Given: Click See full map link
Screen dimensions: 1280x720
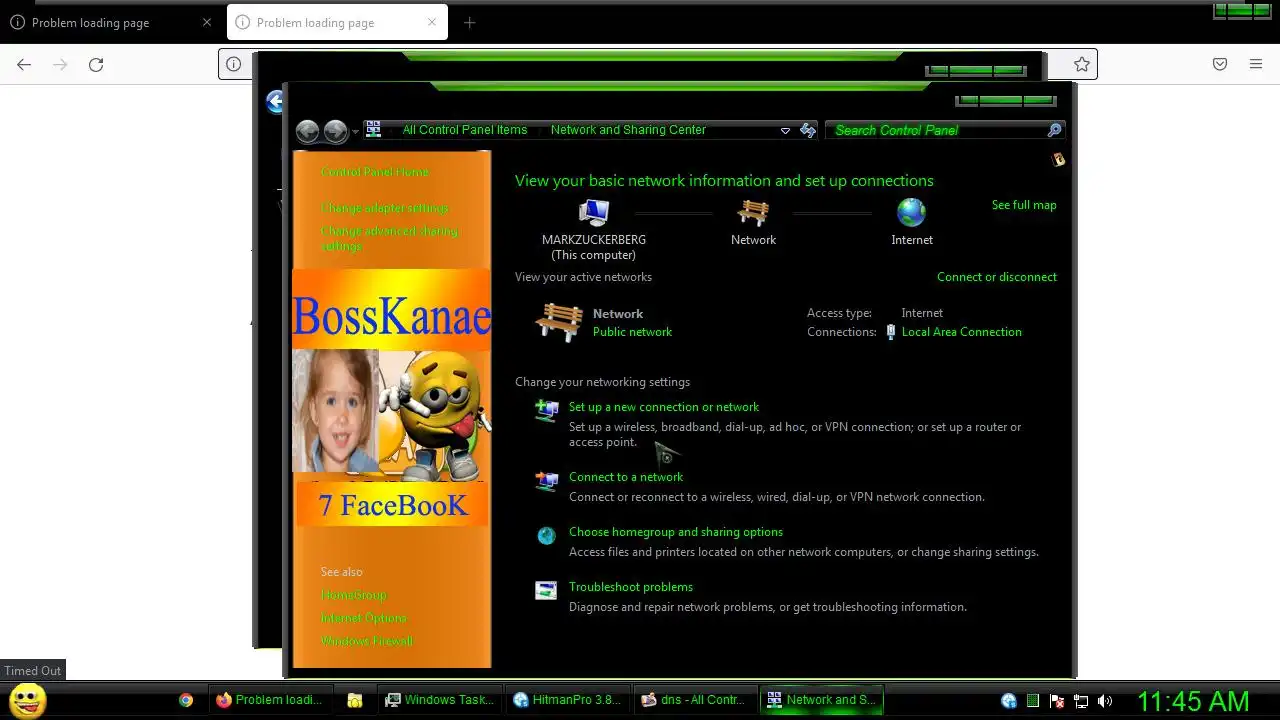Looking at the screenshot, I should [1024, 205].
